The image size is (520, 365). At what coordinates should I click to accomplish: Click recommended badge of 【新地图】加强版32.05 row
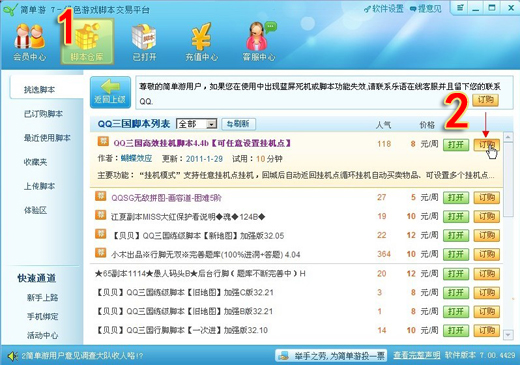101,234
